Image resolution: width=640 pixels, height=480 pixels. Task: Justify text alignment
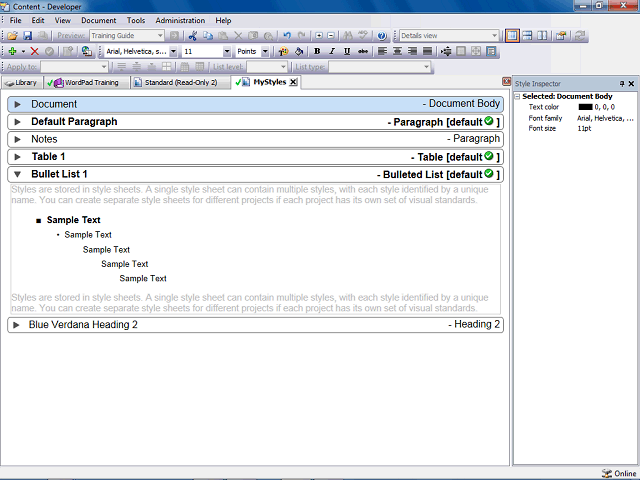click(427, 51)
